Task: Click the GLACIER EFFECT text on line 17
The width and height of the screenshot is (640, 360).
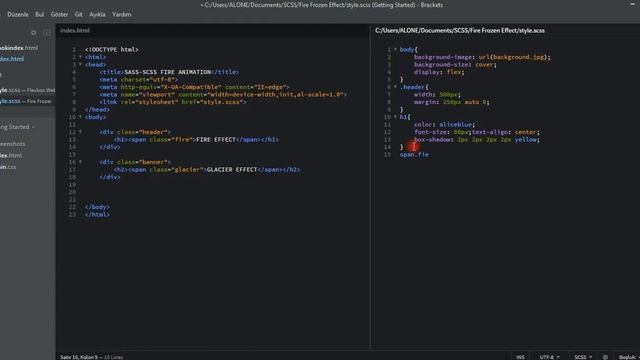Action: coord(232,169)
